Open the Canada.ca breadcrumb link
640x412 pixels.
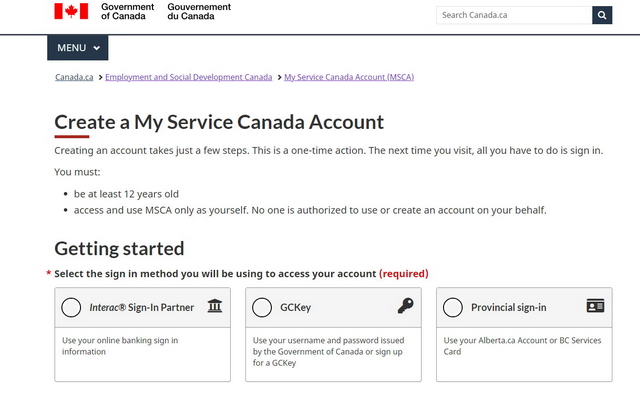(74, 77)
